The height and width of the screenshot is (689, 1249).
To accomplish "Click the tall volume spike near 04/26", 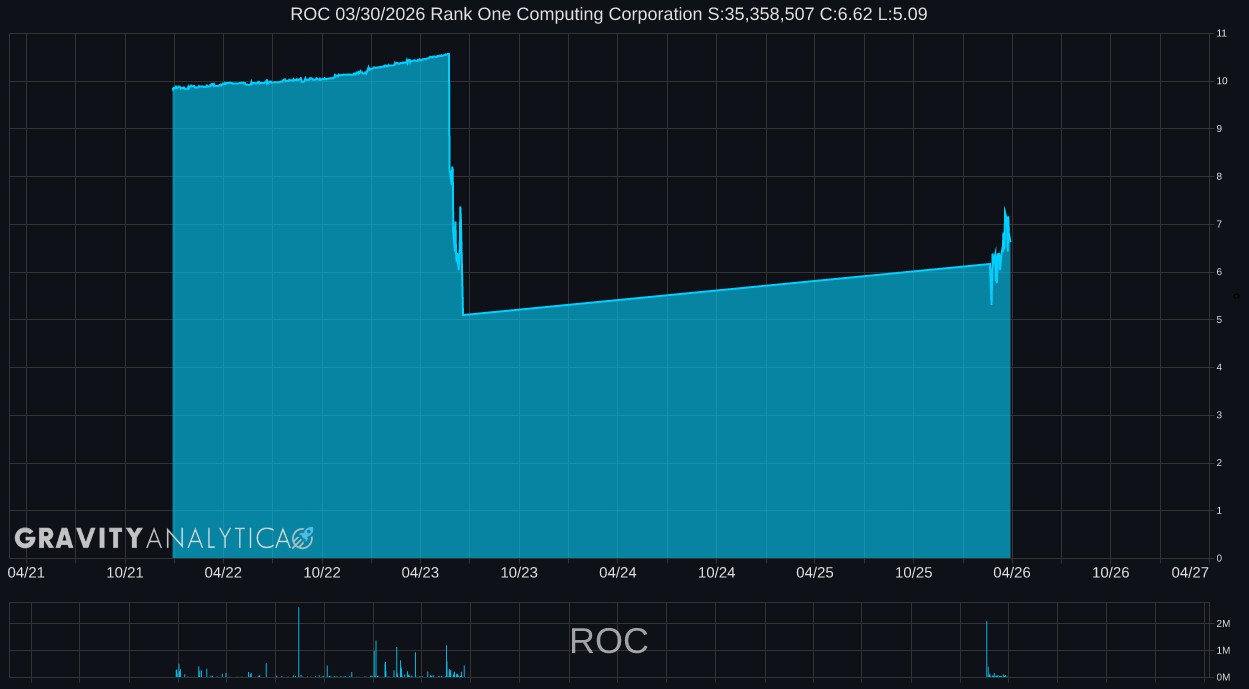I will tap(986, 648).
